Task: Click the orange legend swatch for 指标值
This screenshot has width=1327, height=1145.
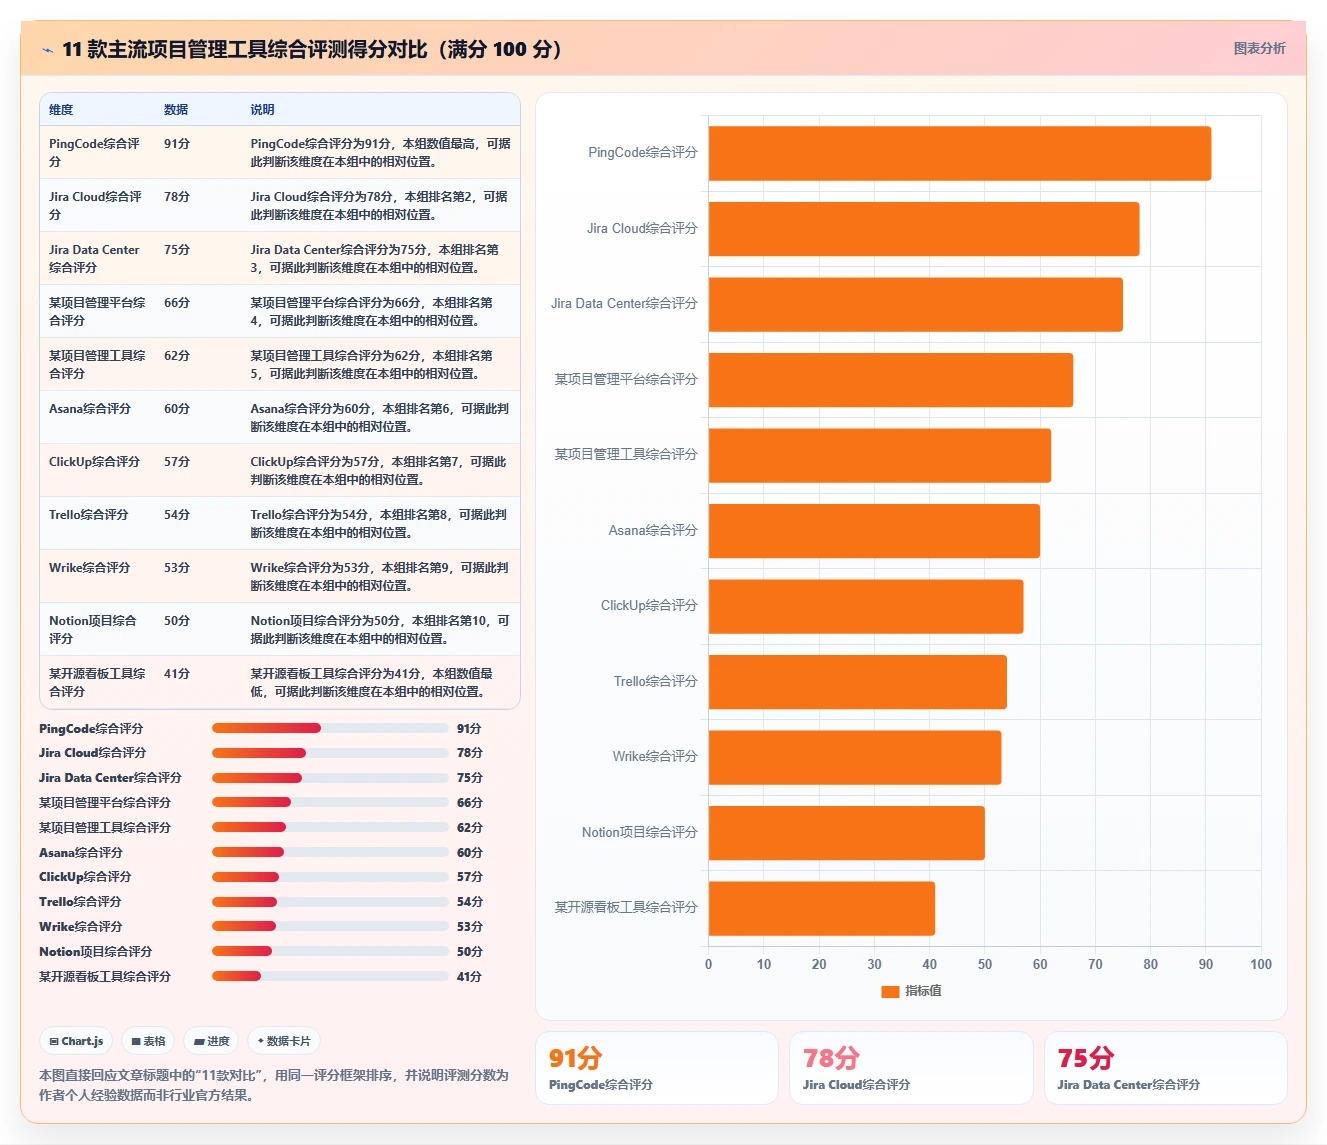Action: pyautogui.click(x=890, y=991)
